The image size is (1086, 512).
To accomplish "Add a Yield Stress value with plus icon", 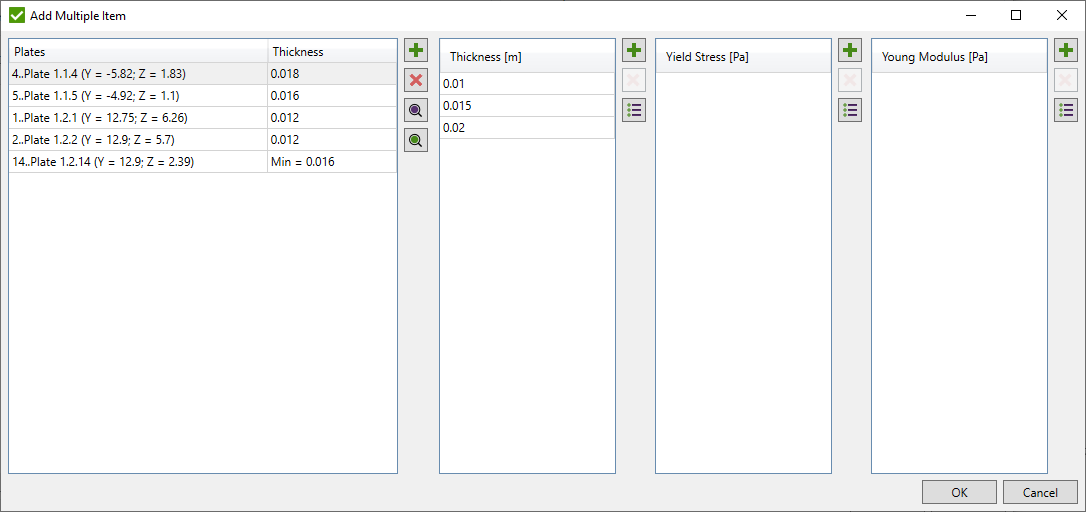I will tap(849, 50).
